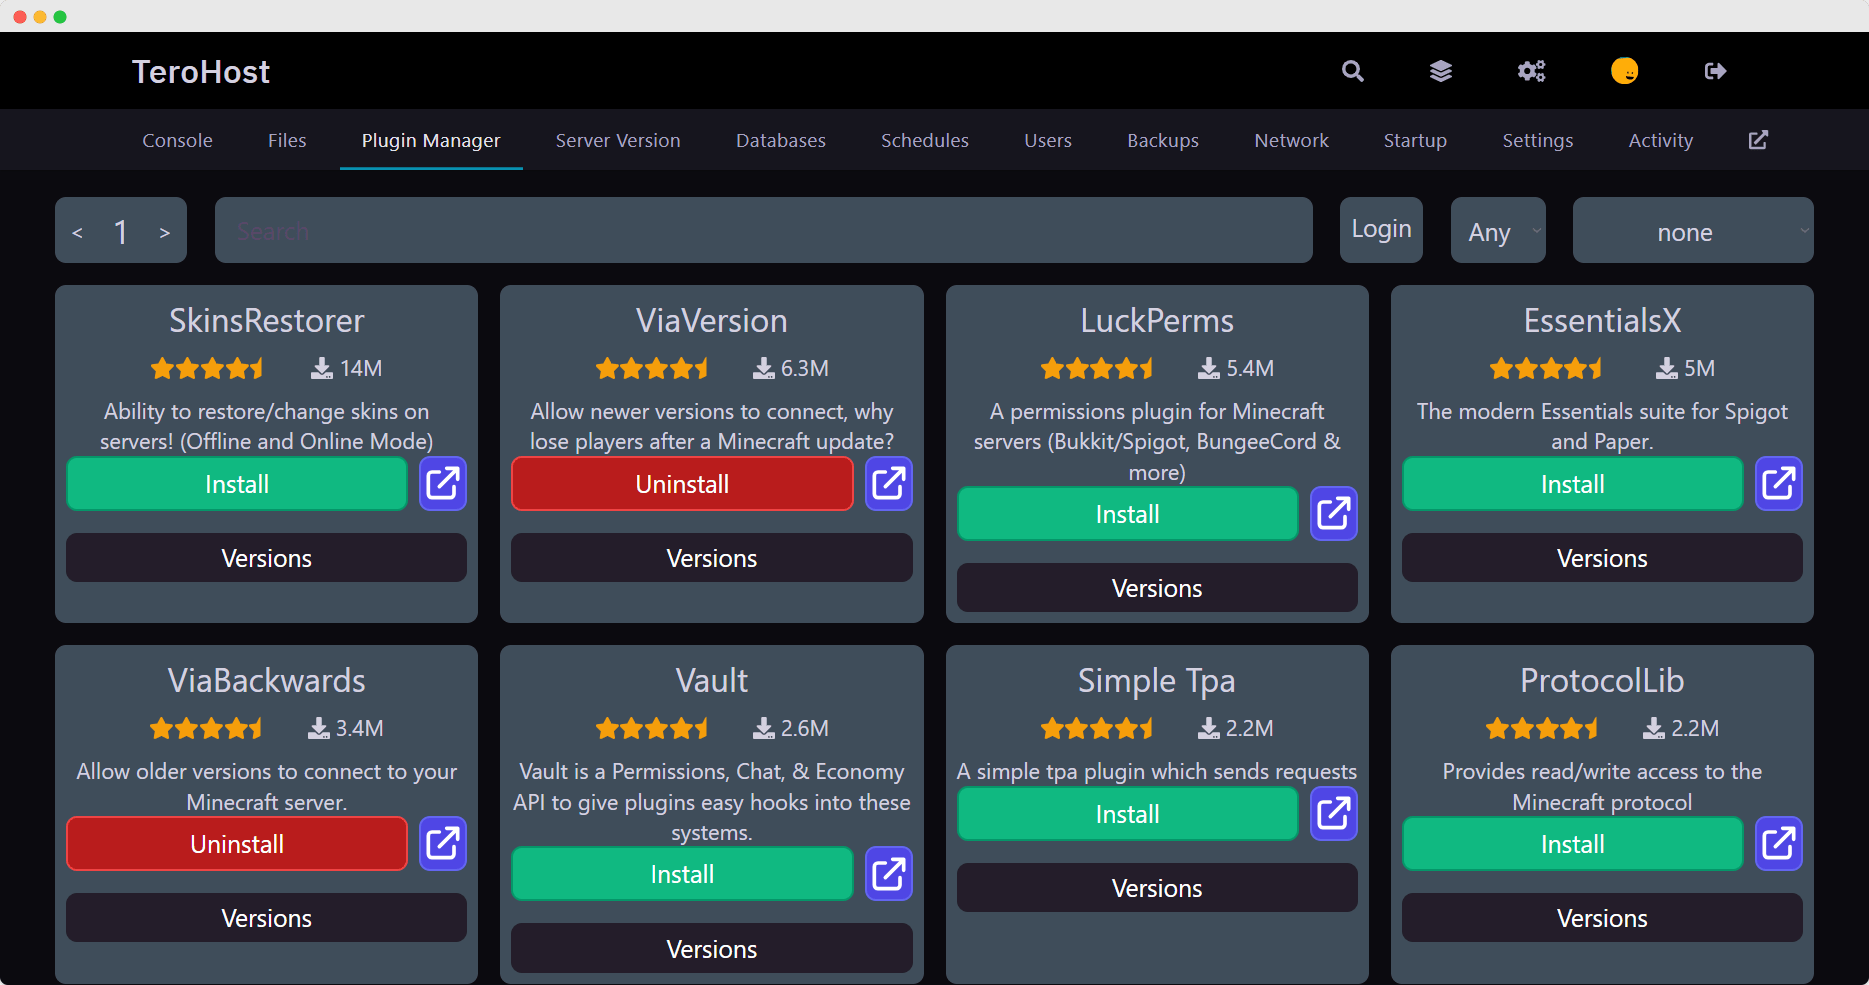Screen dimensions: 1869x985
Task: Show Versions for Simple Tpa
Action: [x=1156, y=888]
